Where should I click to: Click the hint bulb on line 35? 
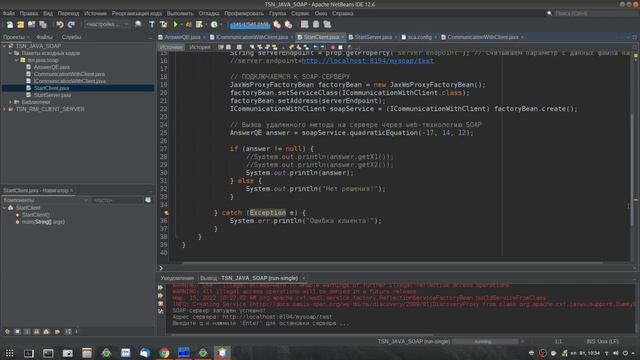tap(166, 213)
